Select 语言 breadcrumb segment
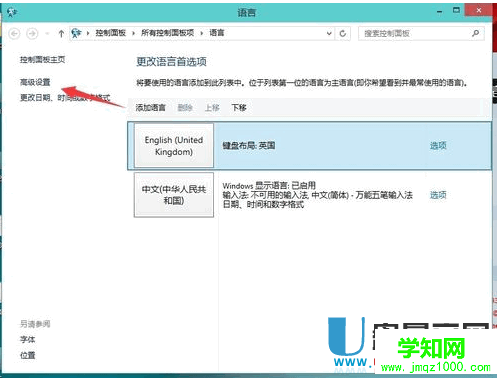 click(217, 33)
